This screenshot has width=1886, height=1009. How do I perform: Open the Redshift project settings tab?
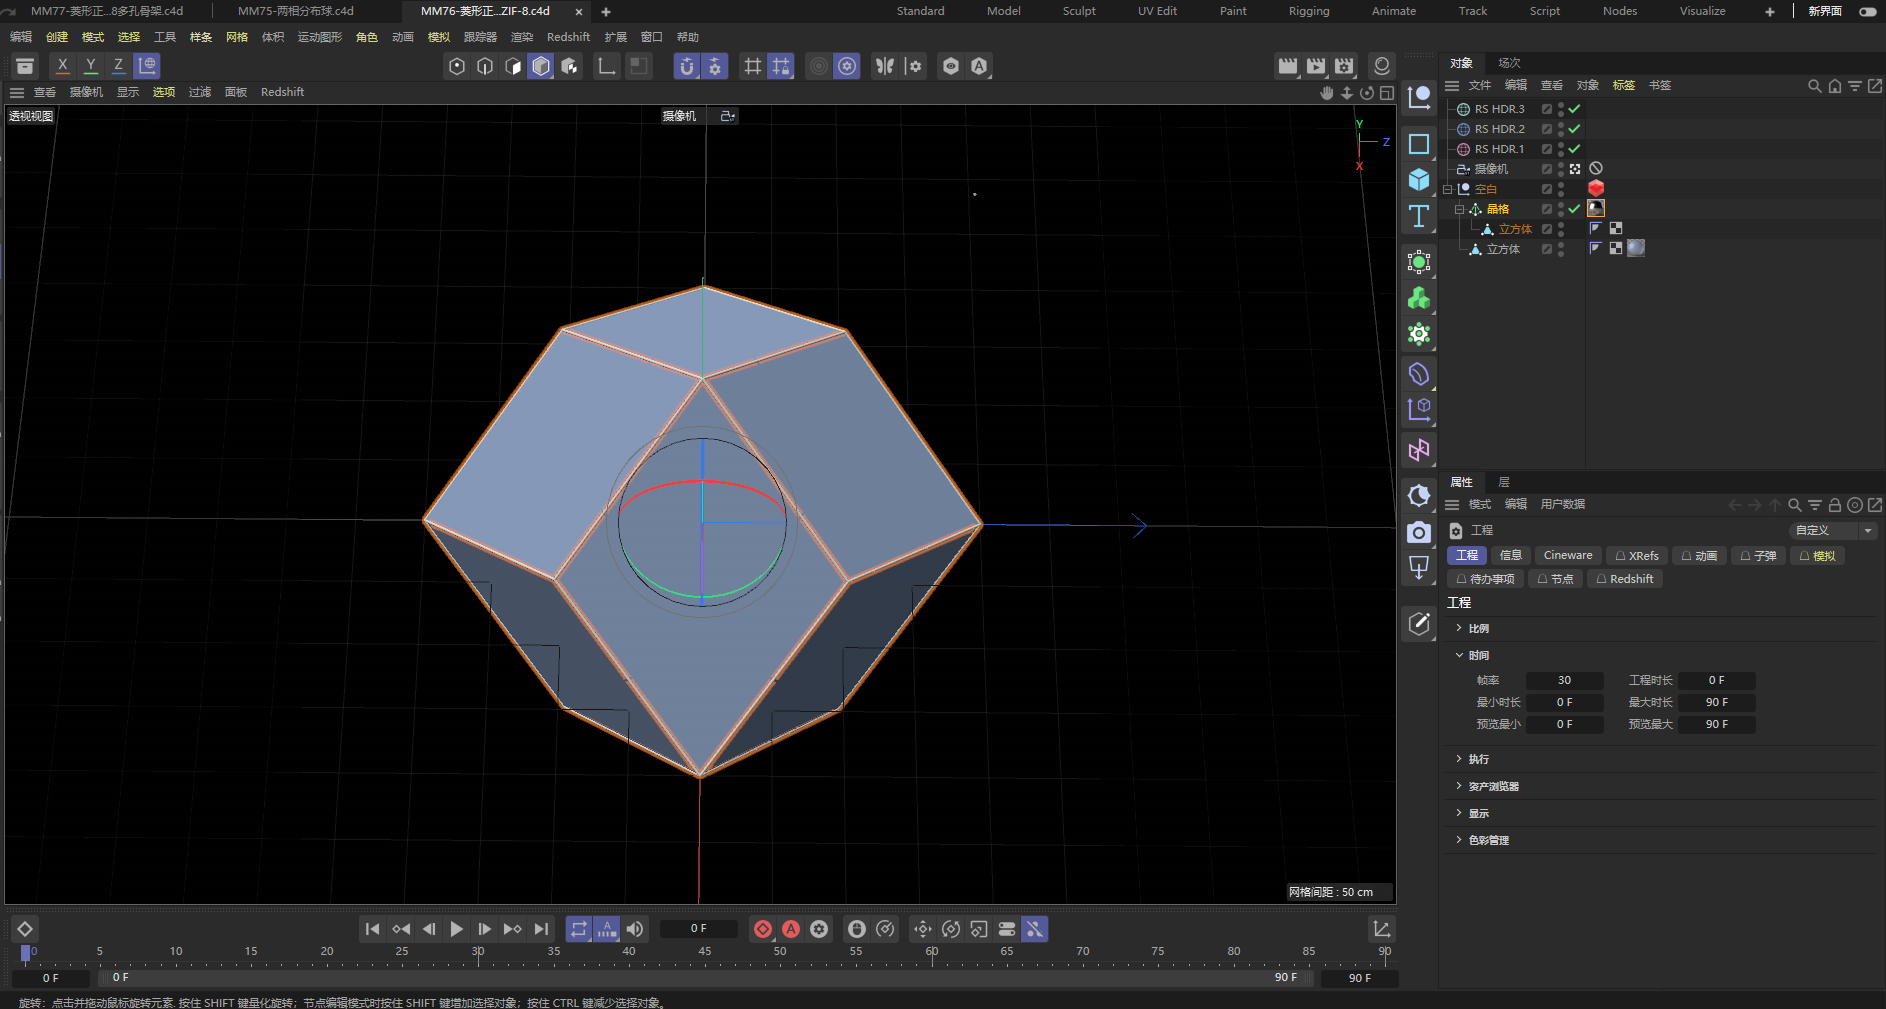pyautogui.click(x=1625, y=579)
